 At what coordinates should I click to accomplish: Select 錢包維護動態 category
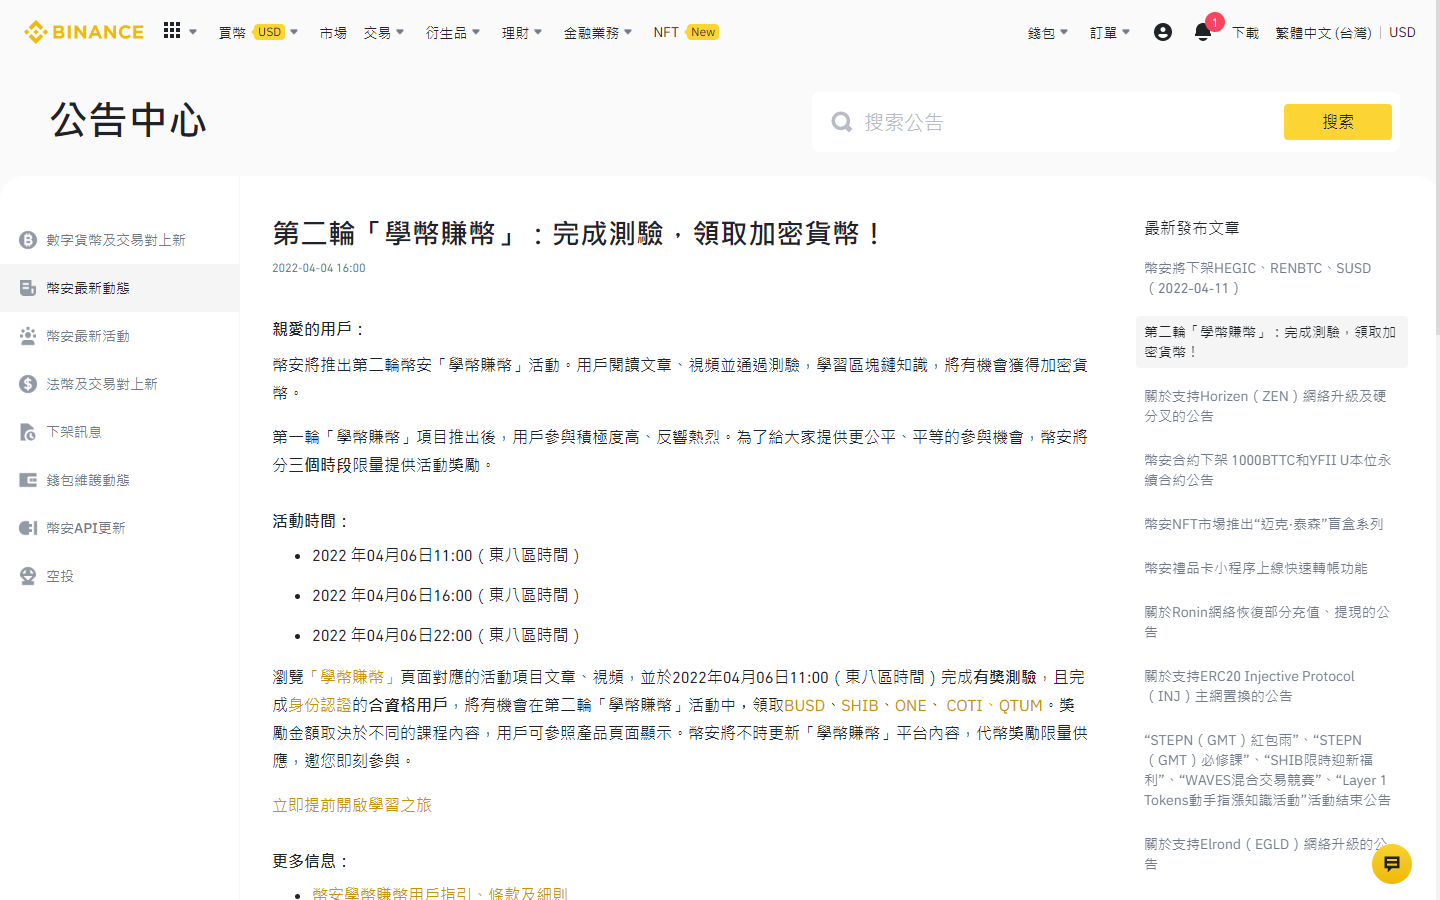[x=119, y=480]
